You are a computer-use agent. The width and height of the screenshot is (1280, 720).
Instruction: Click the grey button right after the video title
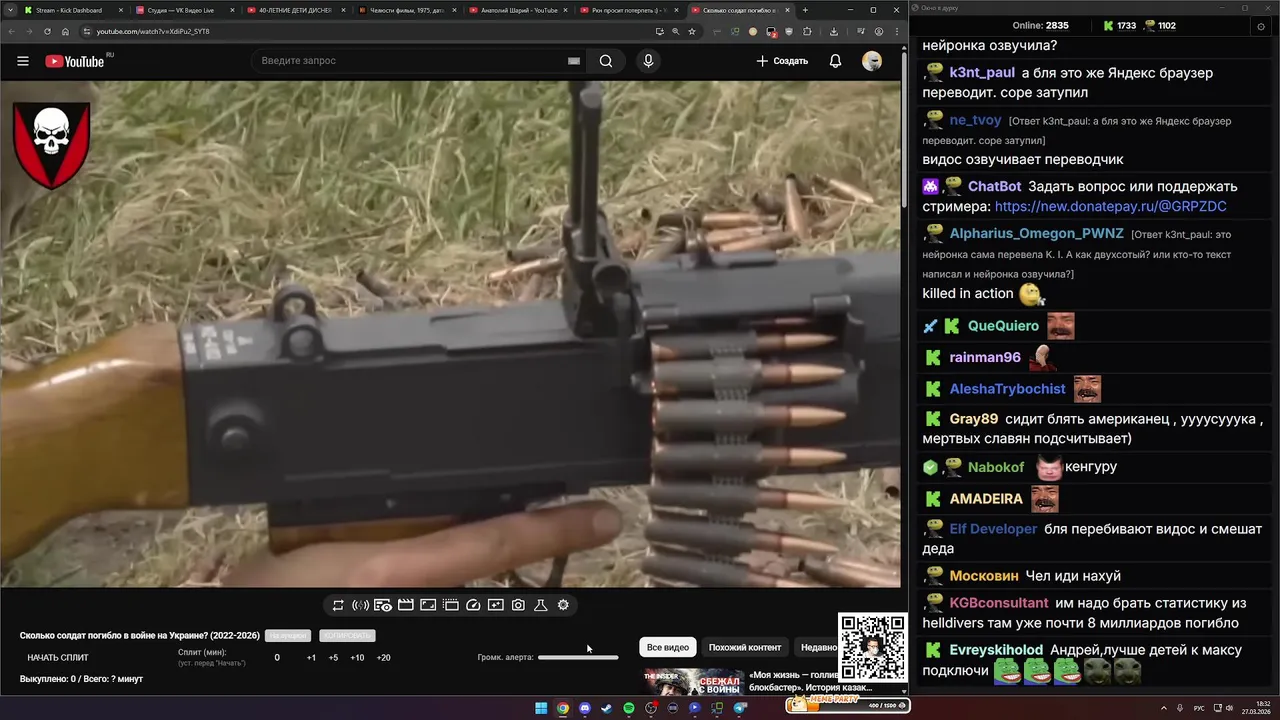(288, 636)
